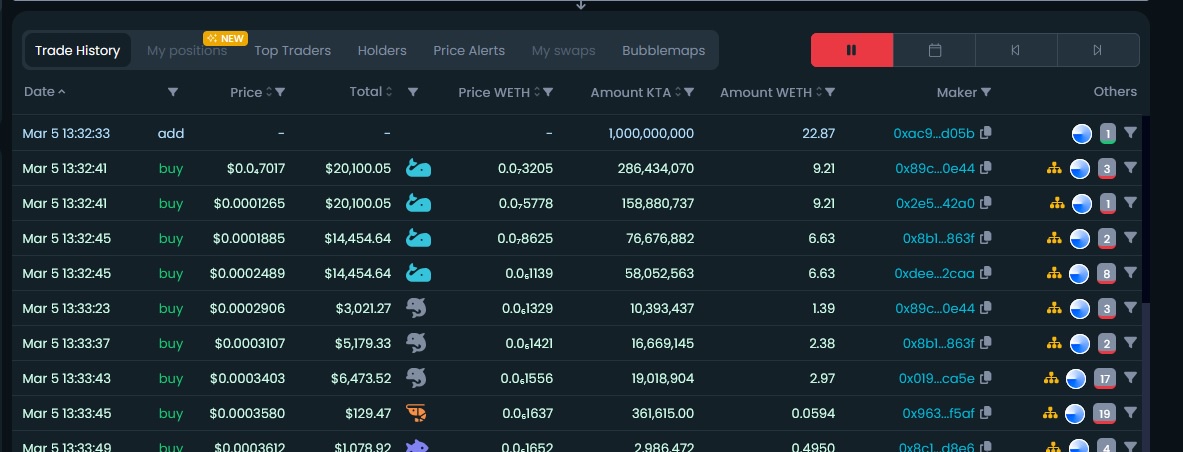Filter by maker 0x019...ca5e funnel
Screen dimensions: 1183x452
coord(1130,377)
